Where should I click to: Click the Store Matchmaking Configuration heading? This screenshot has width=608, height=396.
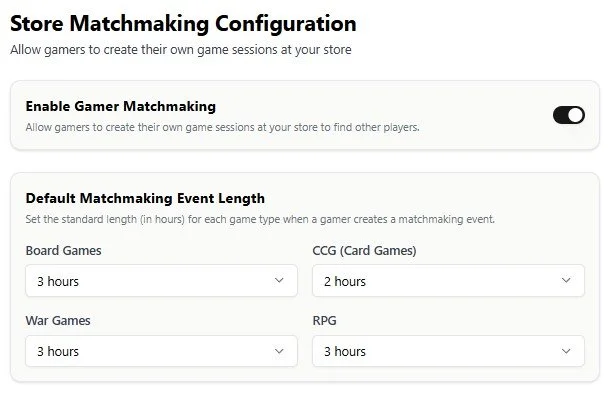183,24
